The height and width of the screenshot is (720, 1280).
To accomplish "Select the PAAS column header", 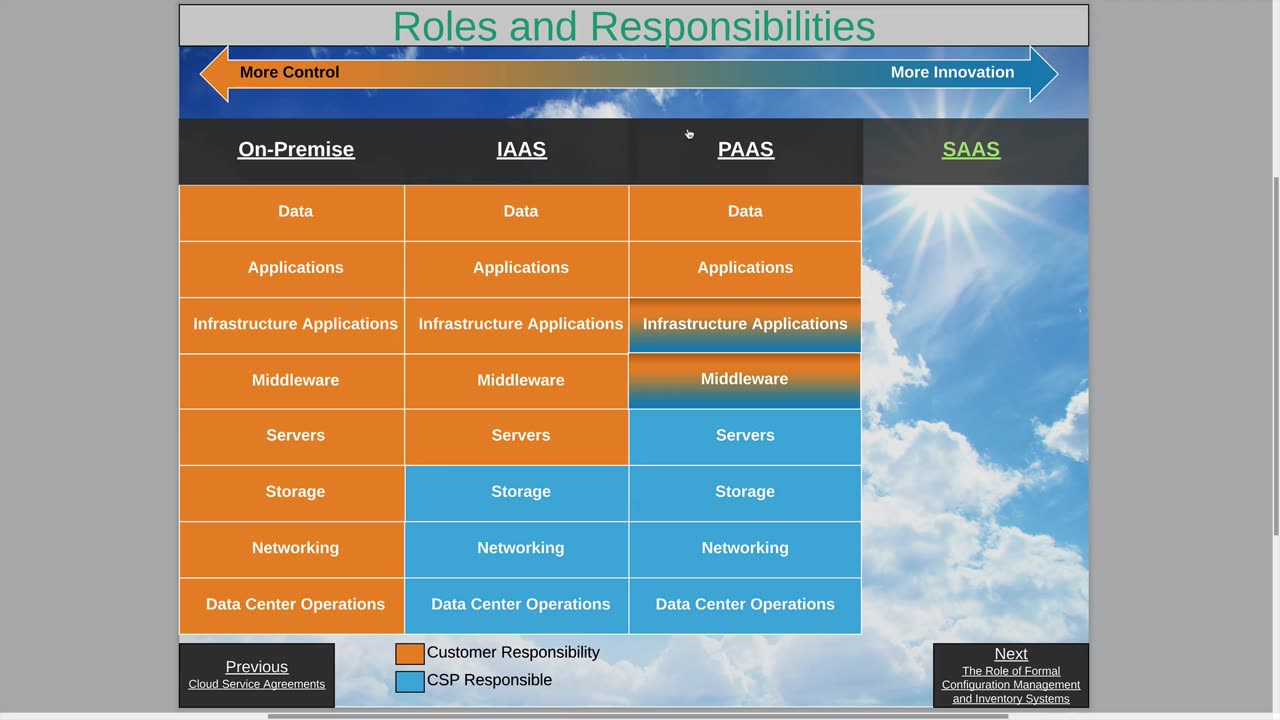I will tap(746, 149).
